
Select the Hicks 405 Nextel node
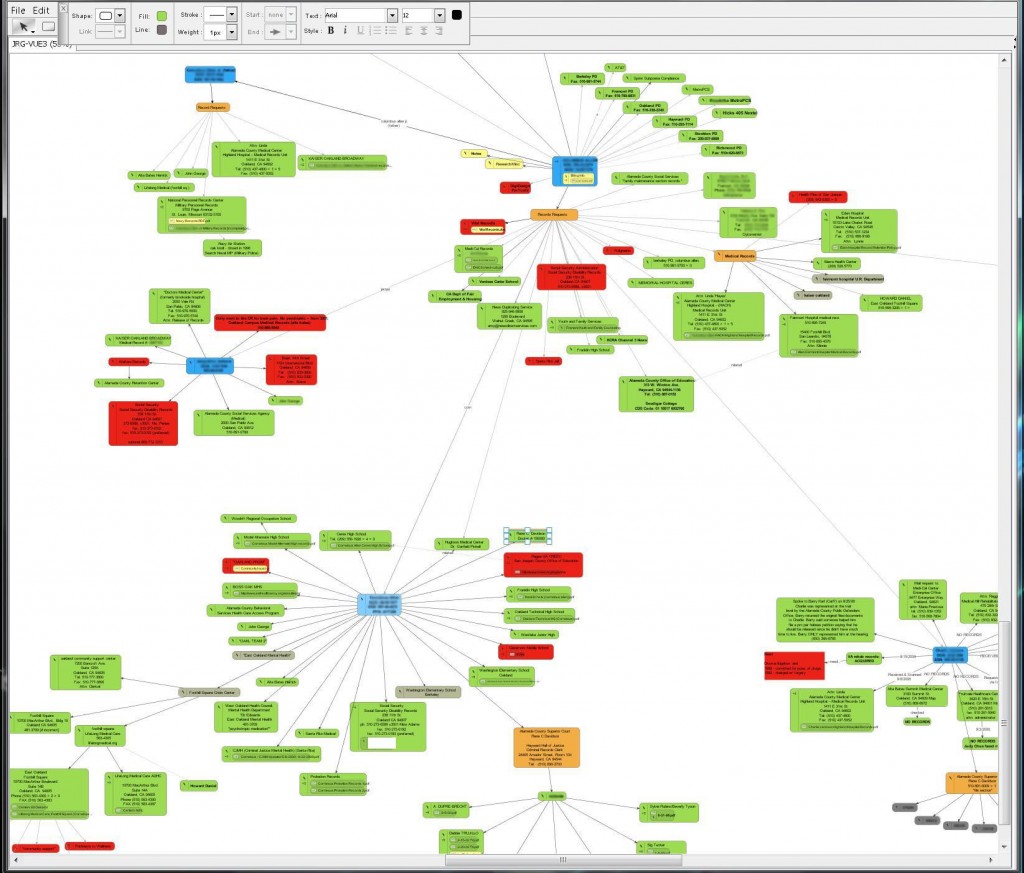coord(735,113)
